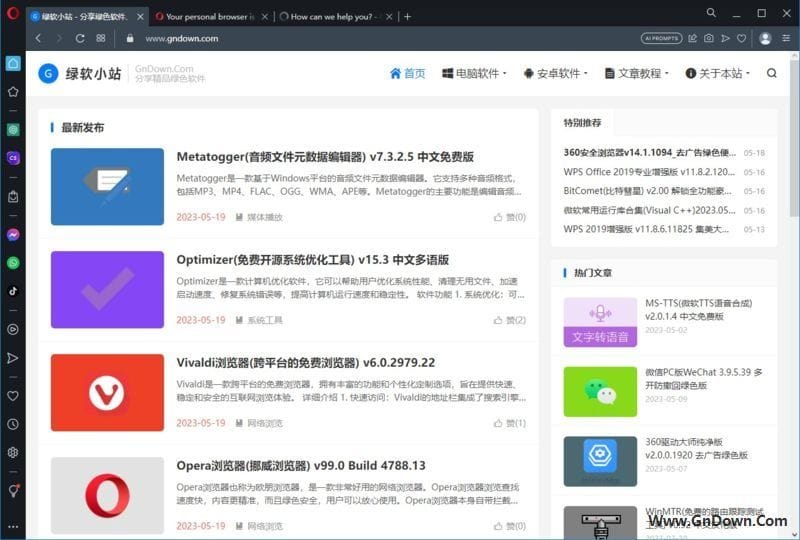Click the website search magnifier icon
Image resolution: width=800 pixels, height=540 pixels.
tap(771, 73)
